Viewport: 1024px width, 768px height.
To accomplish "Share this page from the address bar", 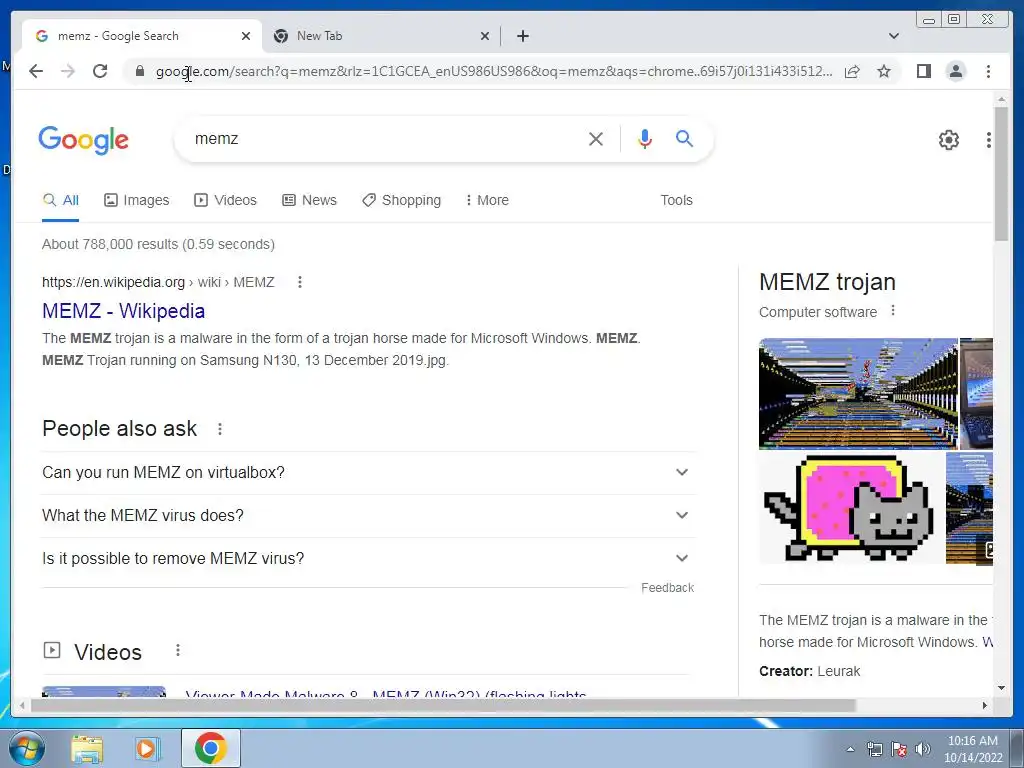I will 852,71.
